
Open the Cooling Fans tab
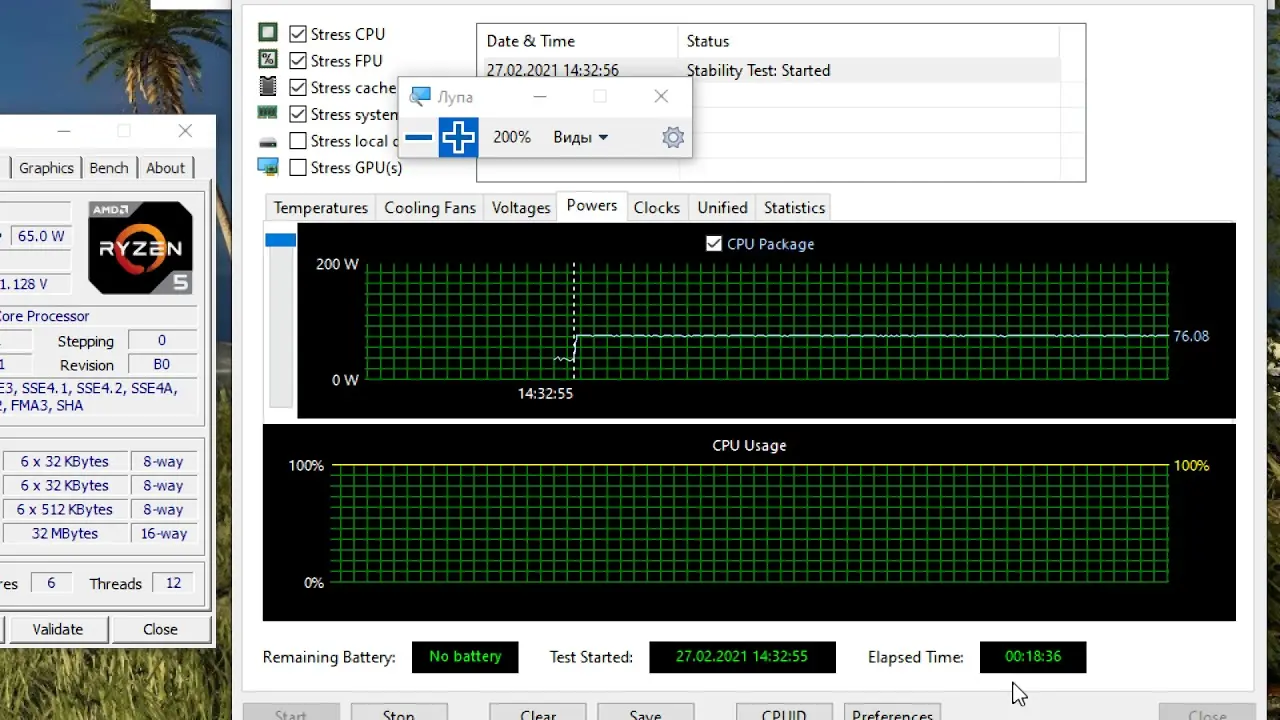point(430,208)
